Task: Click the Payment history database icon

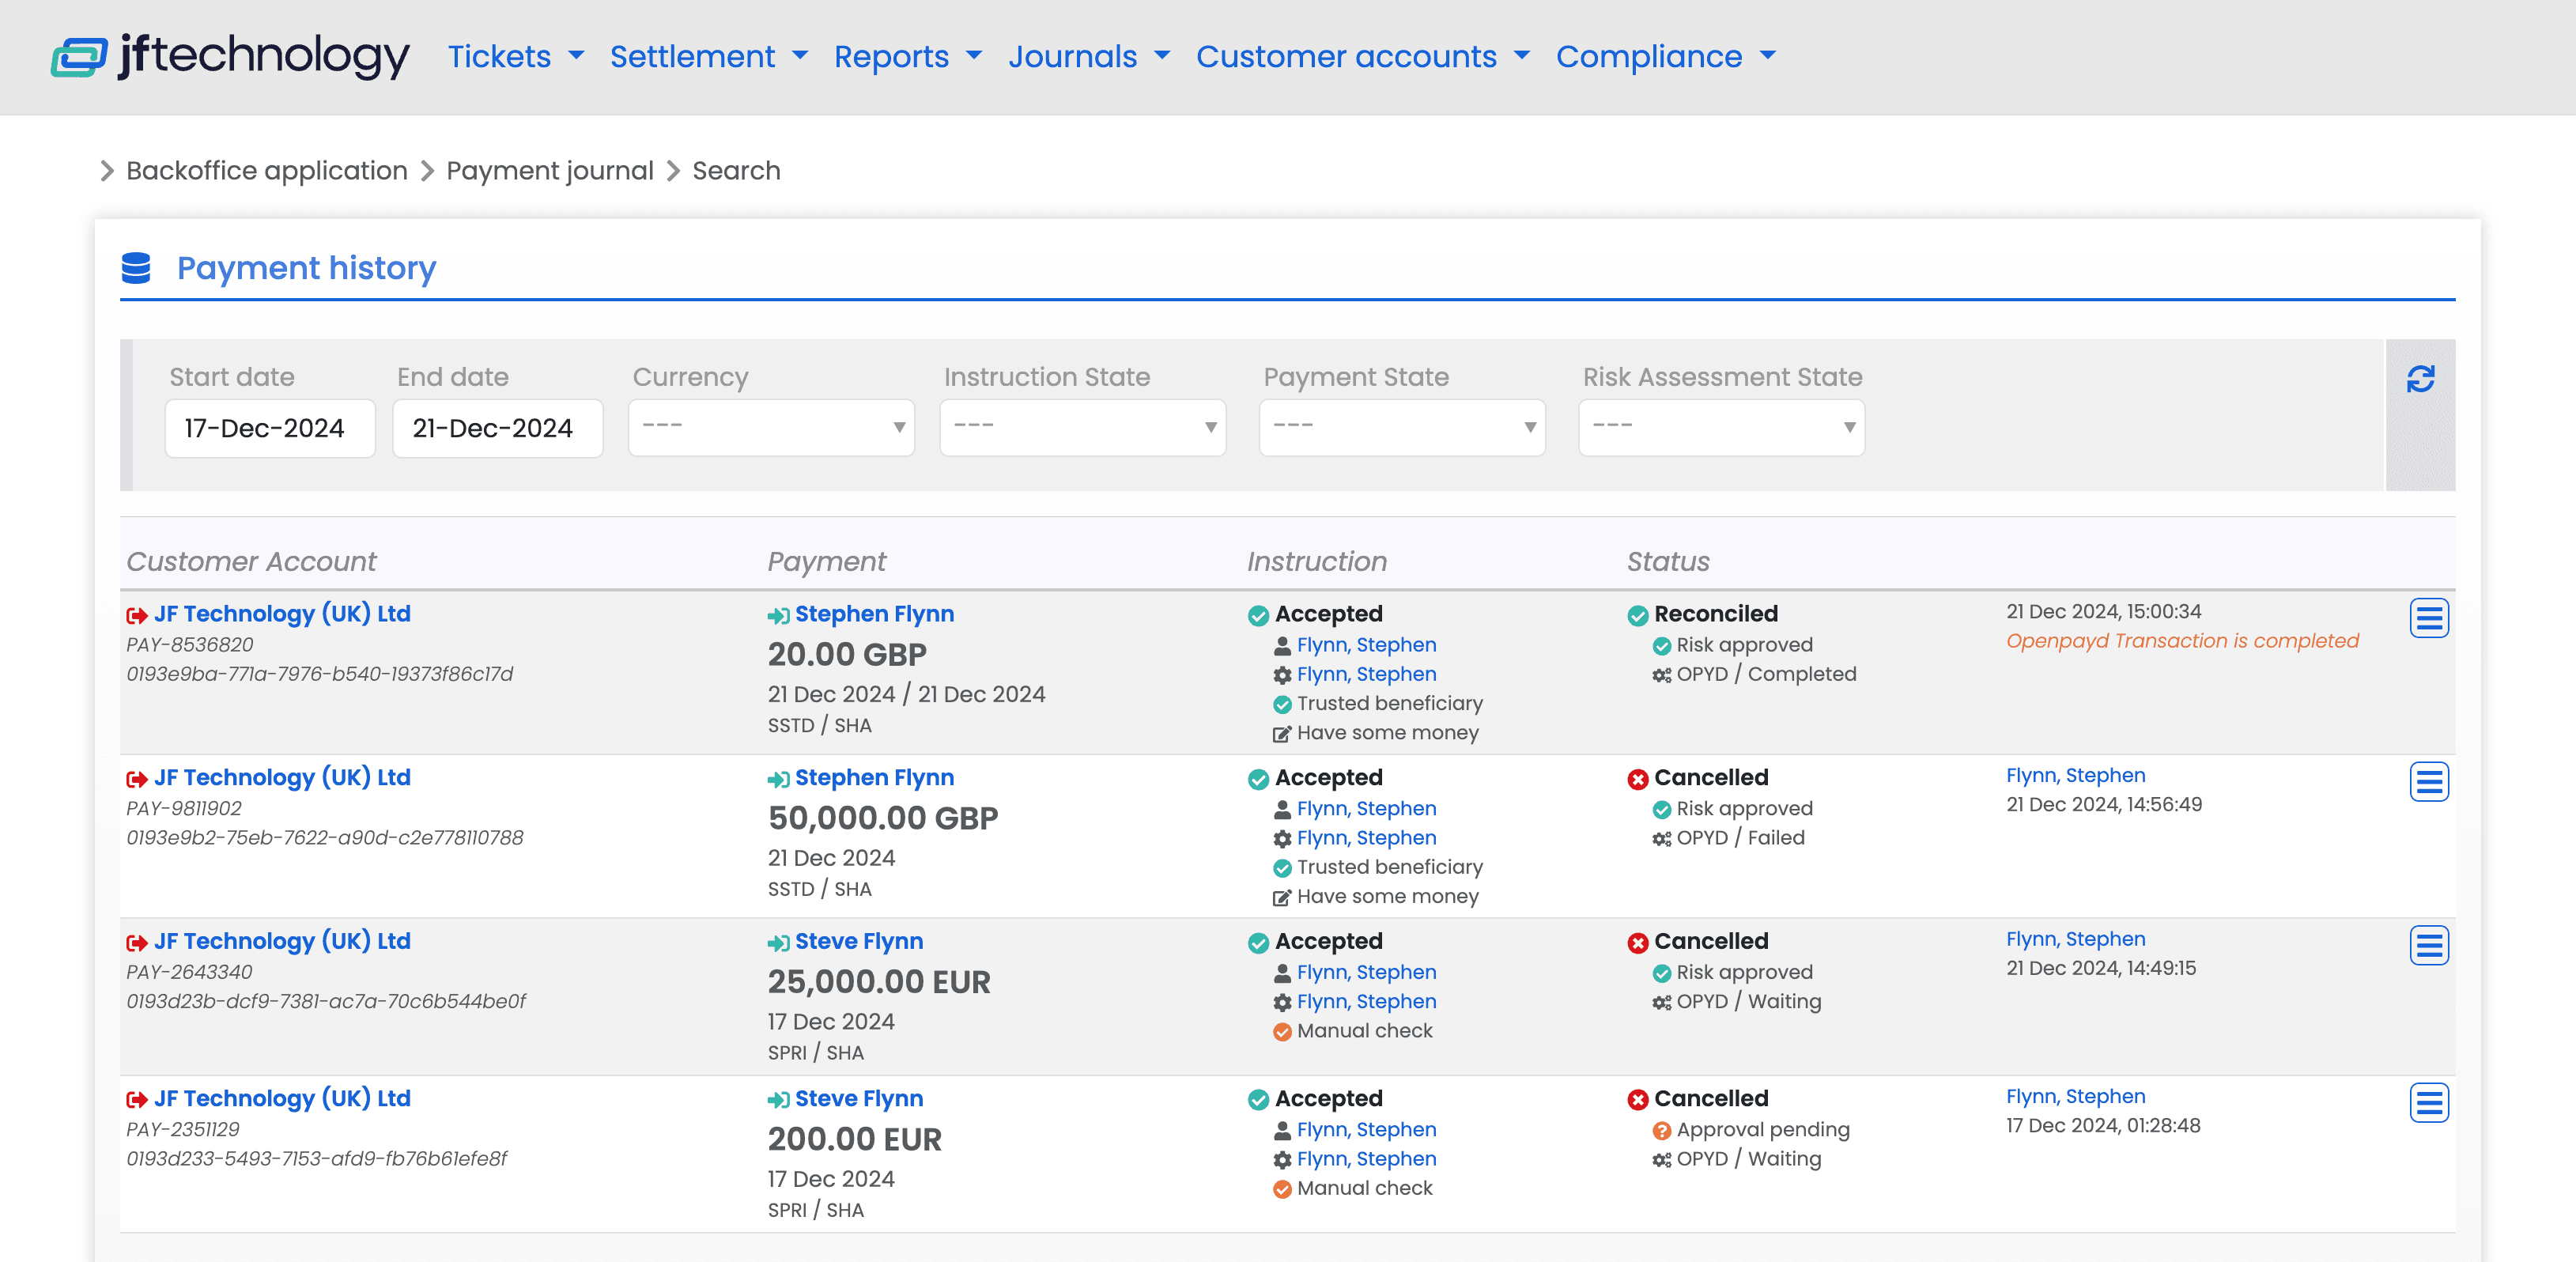Action: 136,268
